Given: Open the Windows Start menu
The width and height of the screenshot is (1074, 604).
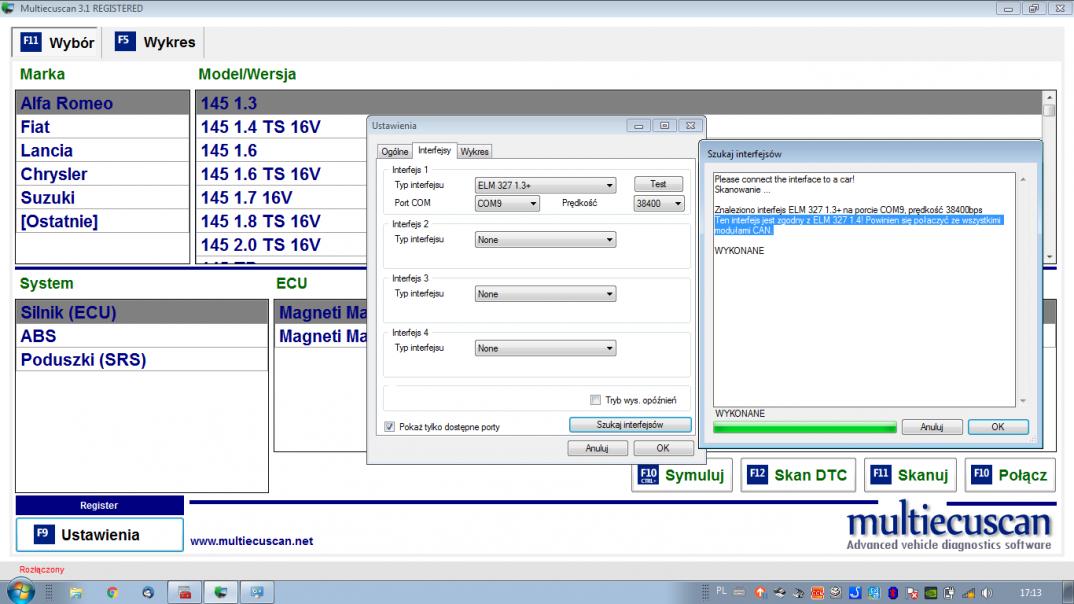Looking at the screenshot, I should [x=21, y=592].
